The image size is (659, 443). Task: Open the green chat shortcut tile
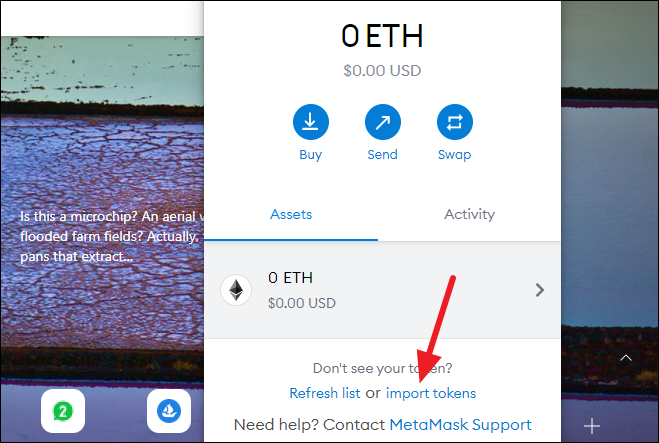63,411
